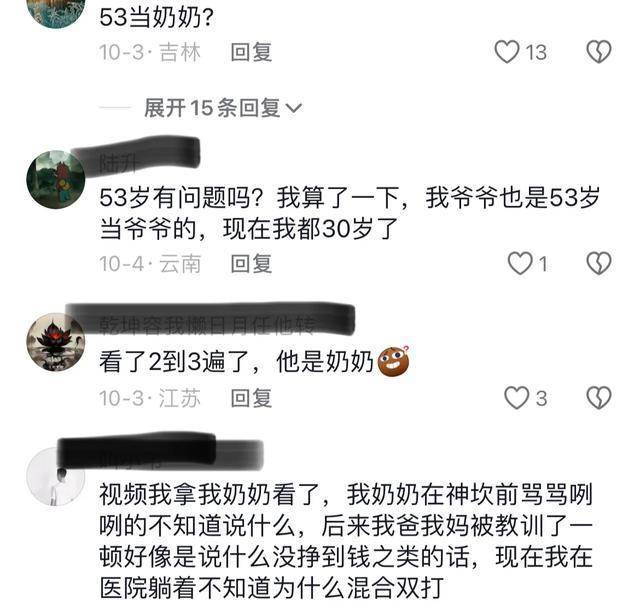
Task: Like the 云南 comment with 1 like
Action: pyautogui.click(x=520, y=263)
